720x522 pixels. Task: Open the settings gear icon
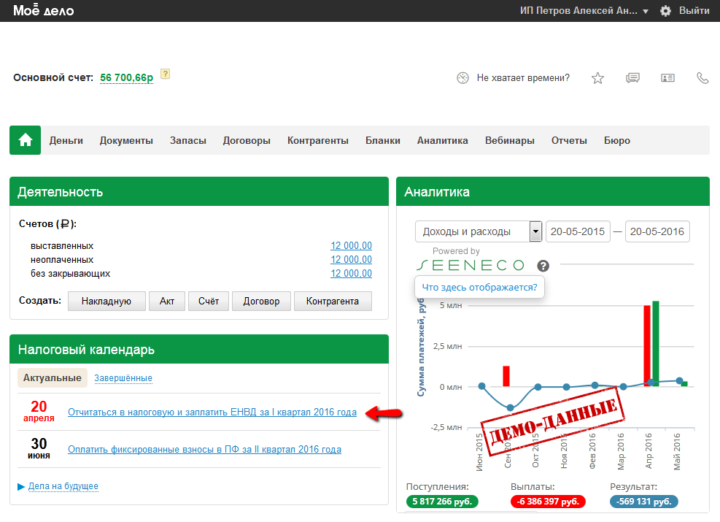pos(665,11)
